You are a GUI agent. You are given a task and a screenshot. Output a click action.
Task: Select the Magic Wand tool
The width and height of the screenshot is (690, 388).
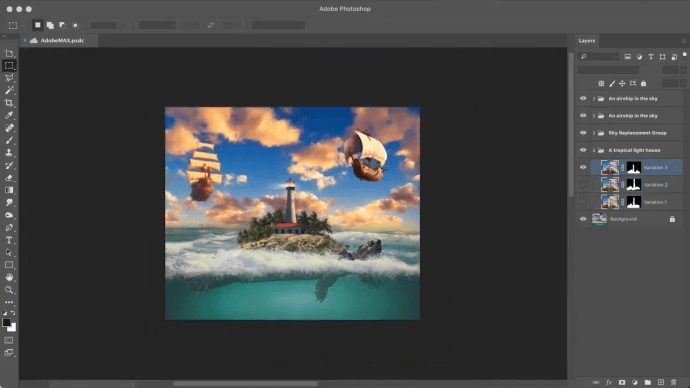9,90
